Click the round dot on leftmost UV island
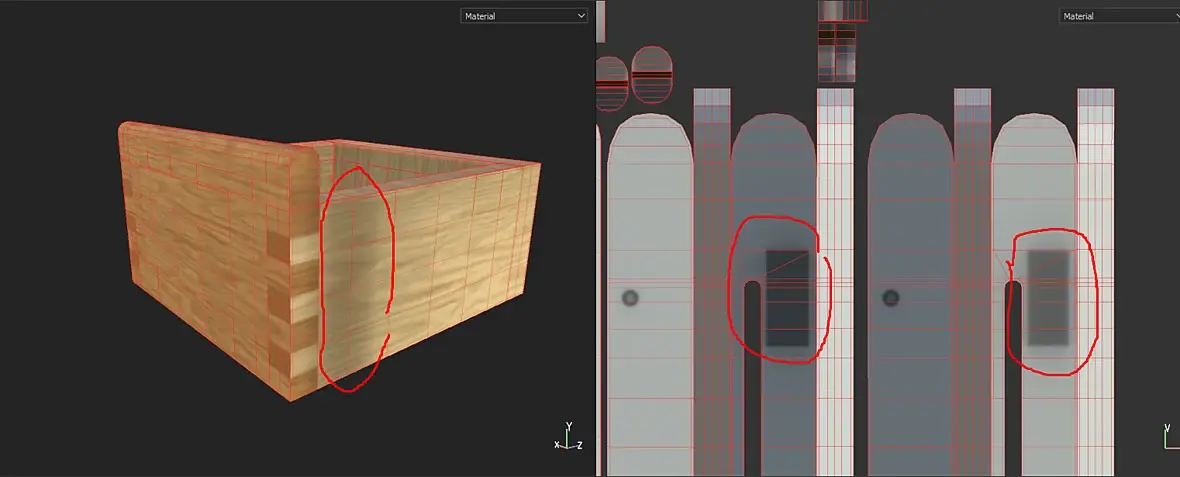The width and height of the screenshot is (1180, 477). [x=630, y=298]
